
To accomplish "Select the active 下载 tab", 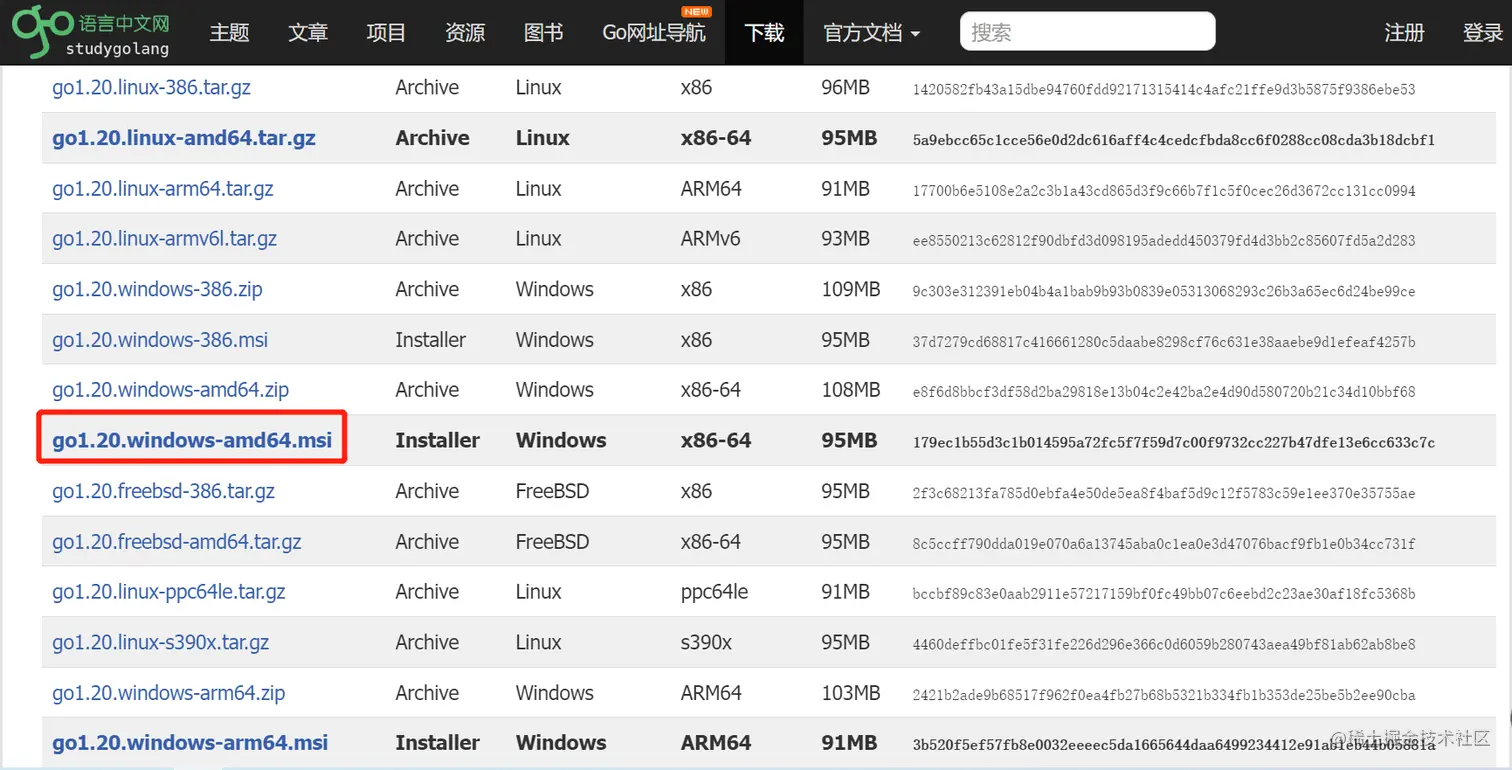I will point(765,33).
